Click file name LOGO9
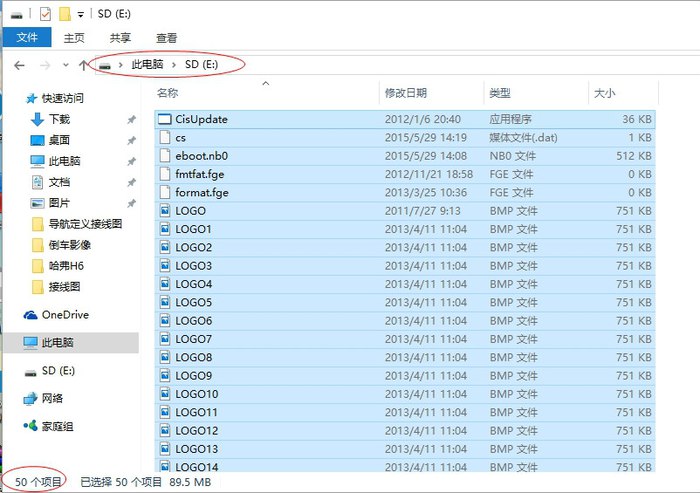 194,376
